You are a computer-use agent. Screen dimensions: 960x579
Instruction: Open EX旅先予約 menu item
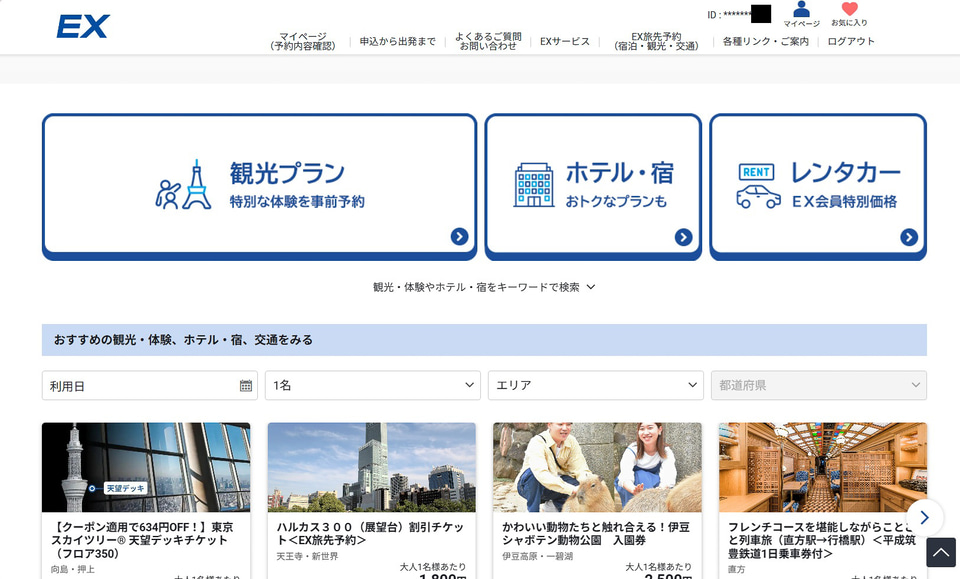coord(656,41)
